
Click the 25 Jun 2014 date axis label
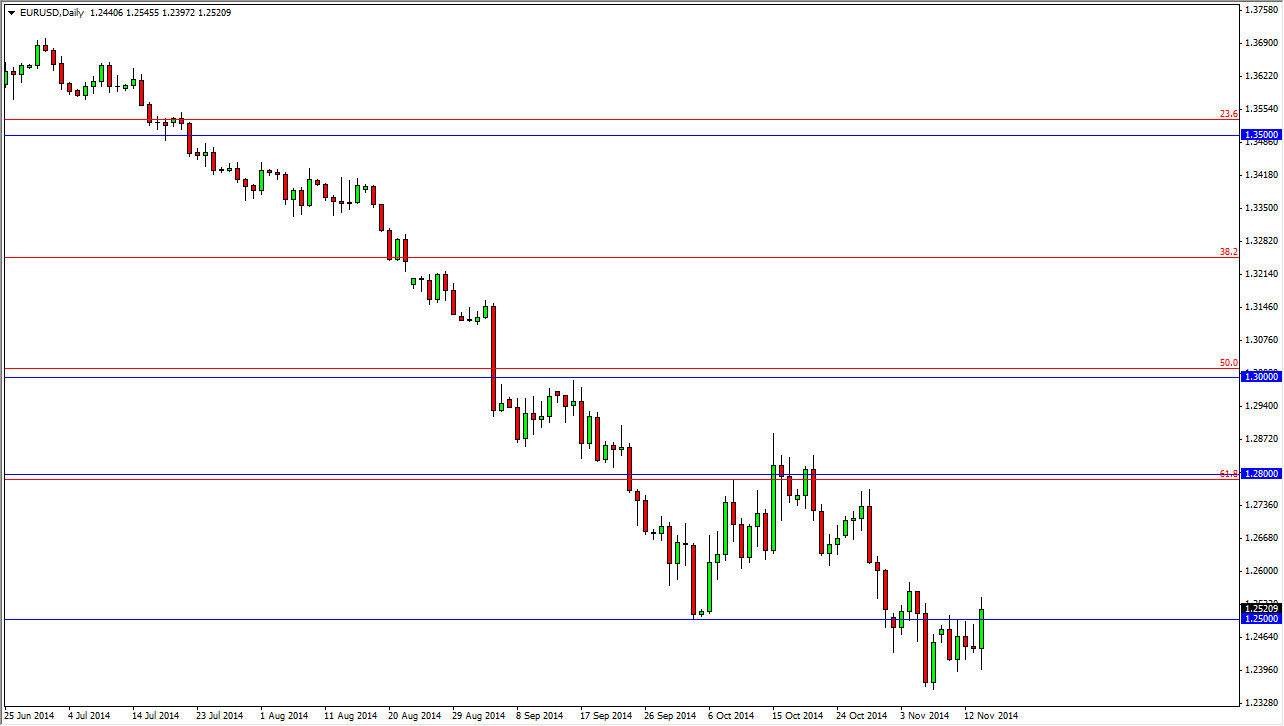coord(30,716)
